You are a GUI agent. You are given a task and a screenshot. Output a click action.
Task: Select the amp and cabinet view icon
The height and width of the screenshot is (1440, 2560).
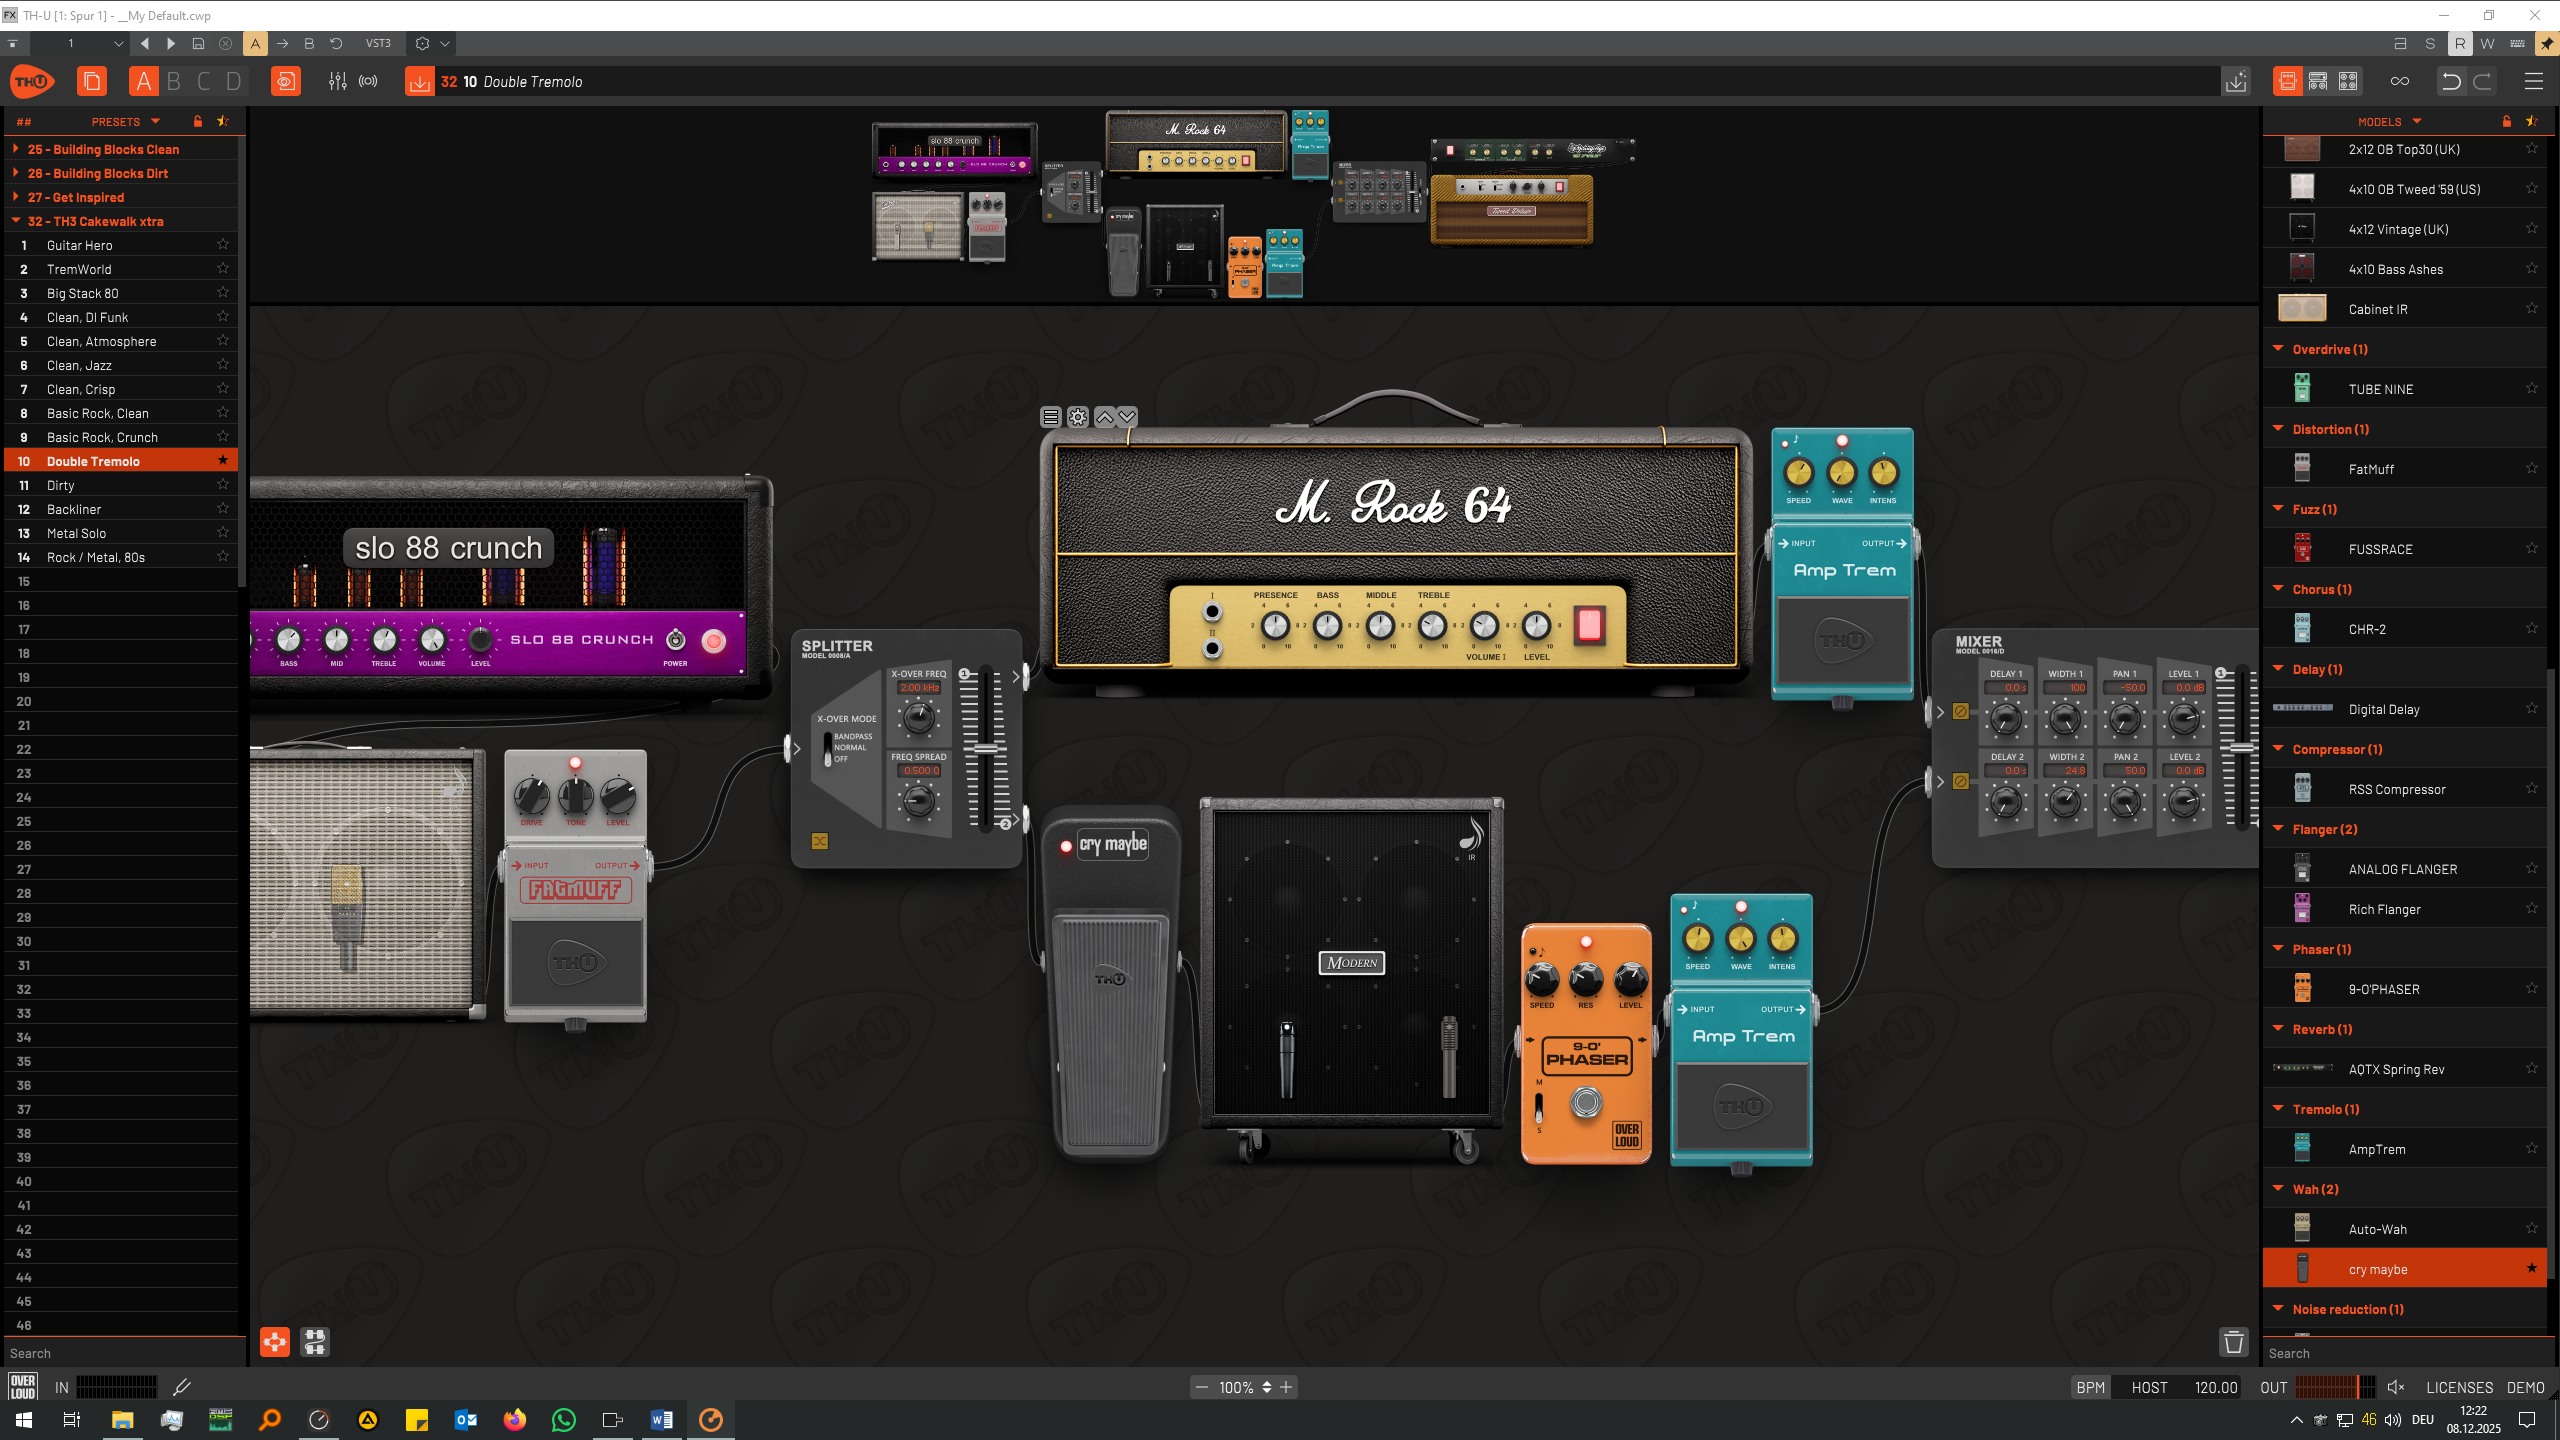coord(2318,81)
